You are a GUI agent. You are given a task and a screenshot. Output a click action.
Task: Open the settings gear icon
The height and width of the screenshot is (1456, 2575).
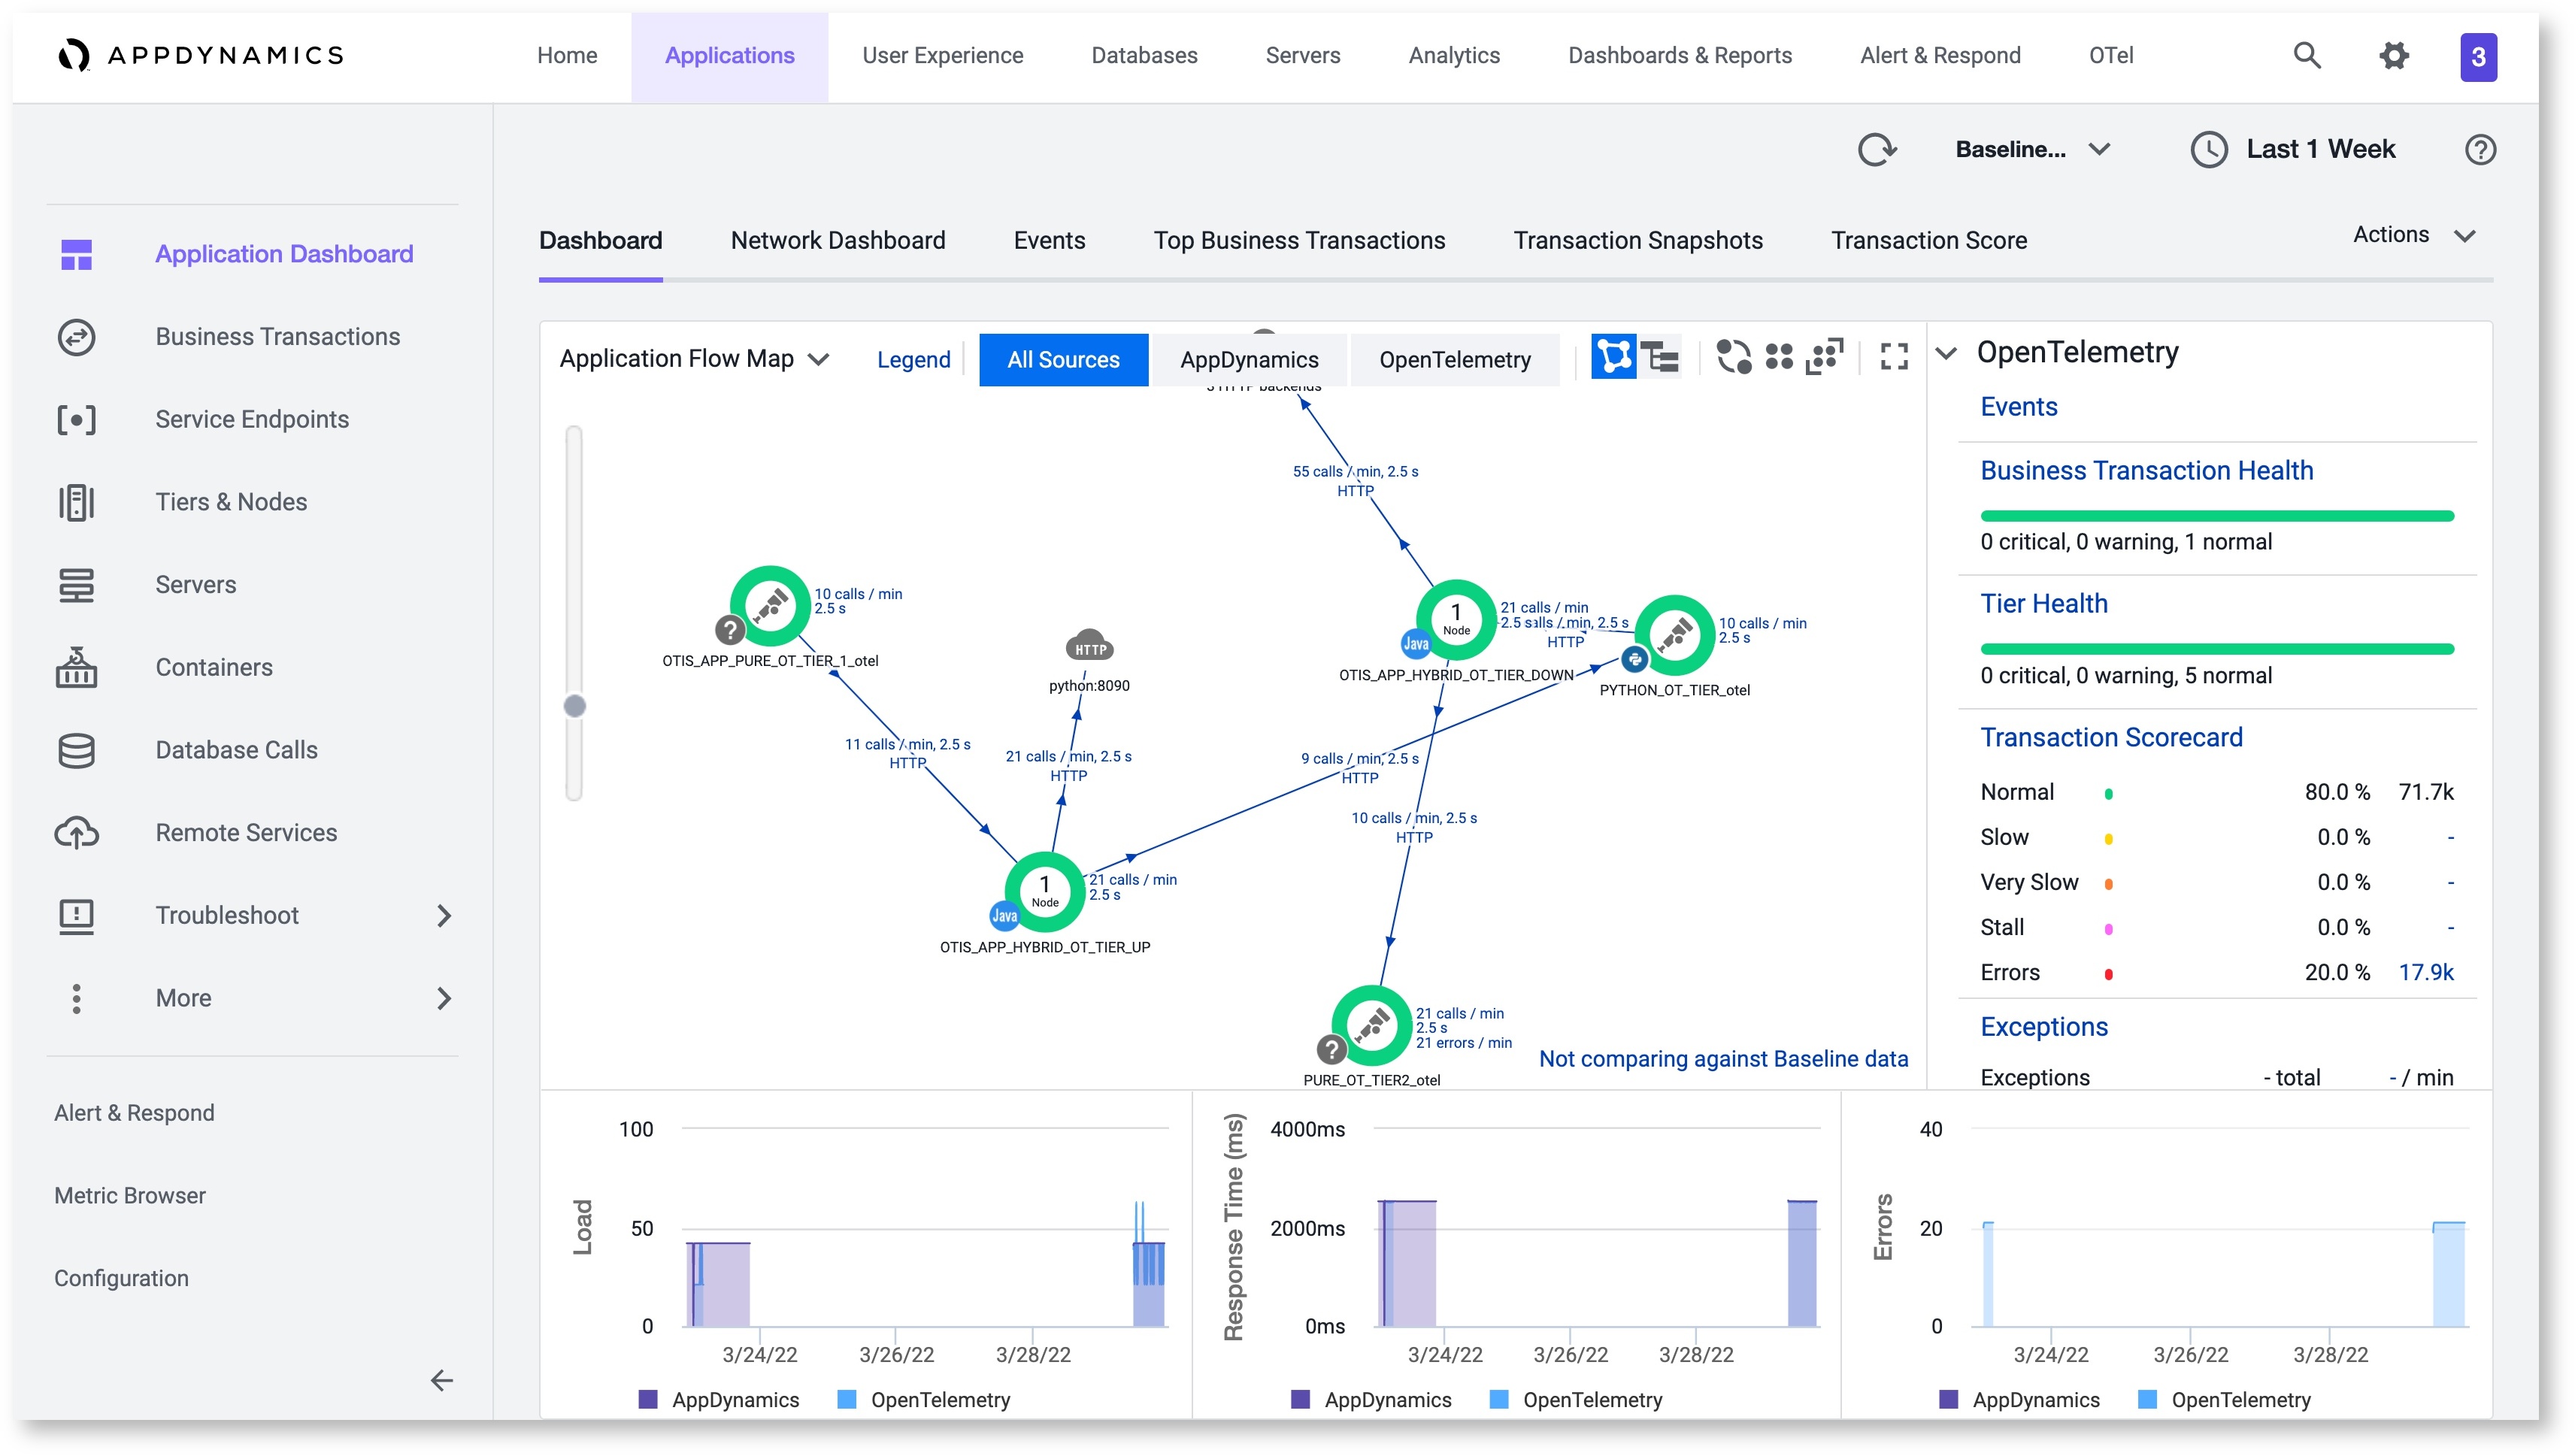pyautogui.click(x=2393, y=55)
